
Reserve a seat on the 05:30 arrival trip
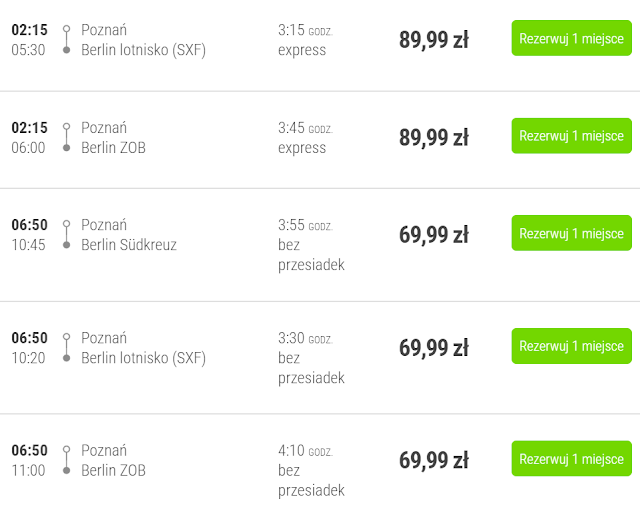571,38
